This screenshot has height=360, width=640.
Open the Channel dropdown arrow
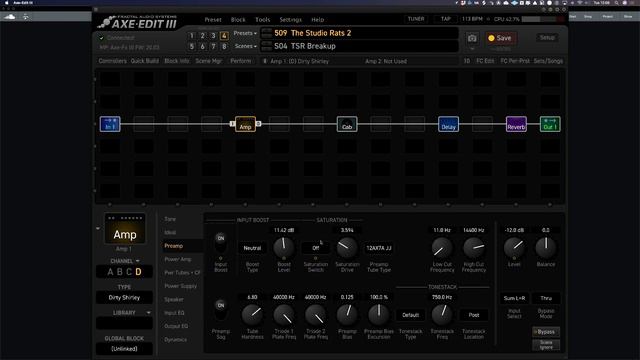[138, 261]
